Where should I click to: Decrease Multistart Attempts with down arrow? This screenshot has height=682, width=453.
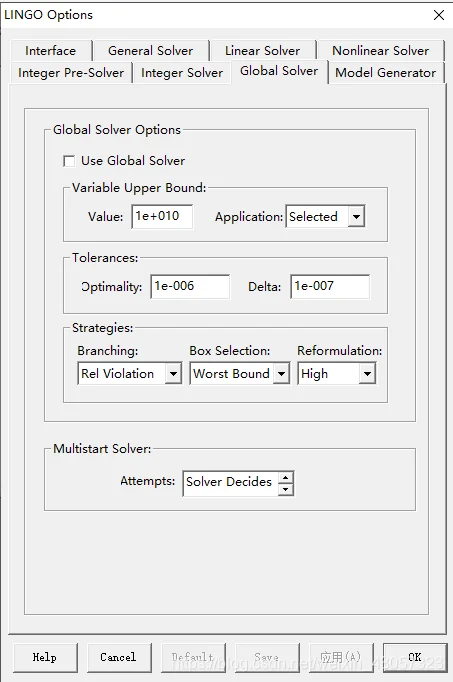coord(285,489)
